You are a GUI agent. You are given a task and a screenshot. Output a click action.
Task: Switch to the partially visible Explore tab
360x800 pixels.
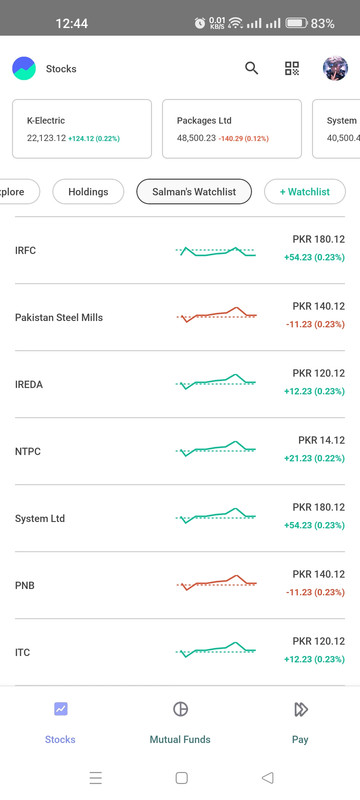point(20,192)
